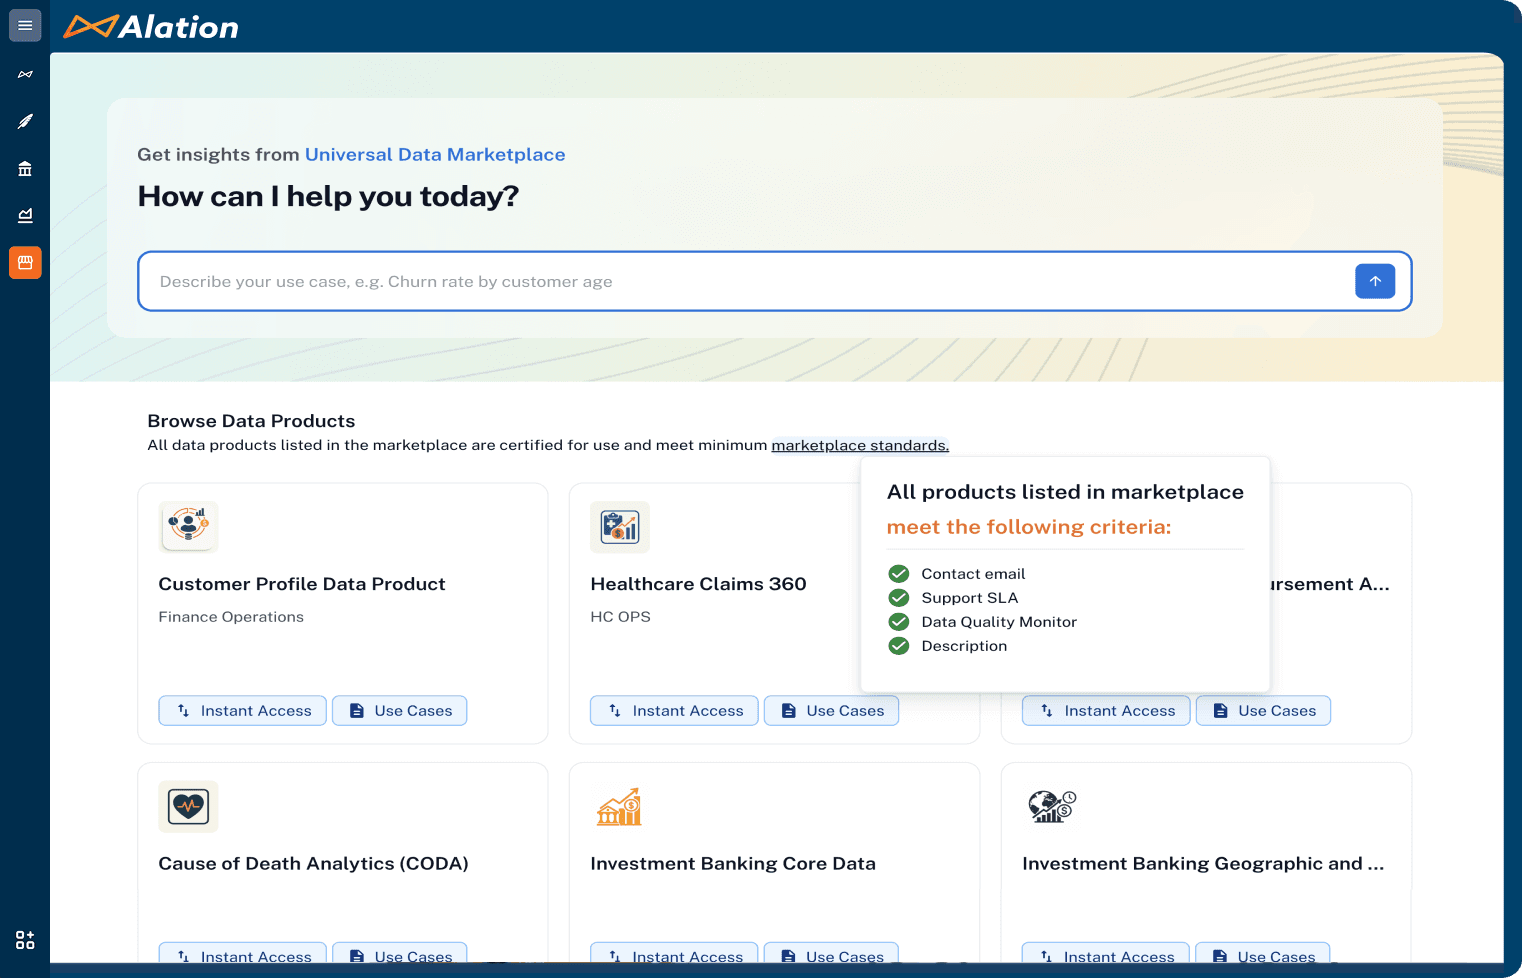Open the compose quill icon in sidebar
The width and height of the screenshot is (1522, 978).
(x=25, y=121)
